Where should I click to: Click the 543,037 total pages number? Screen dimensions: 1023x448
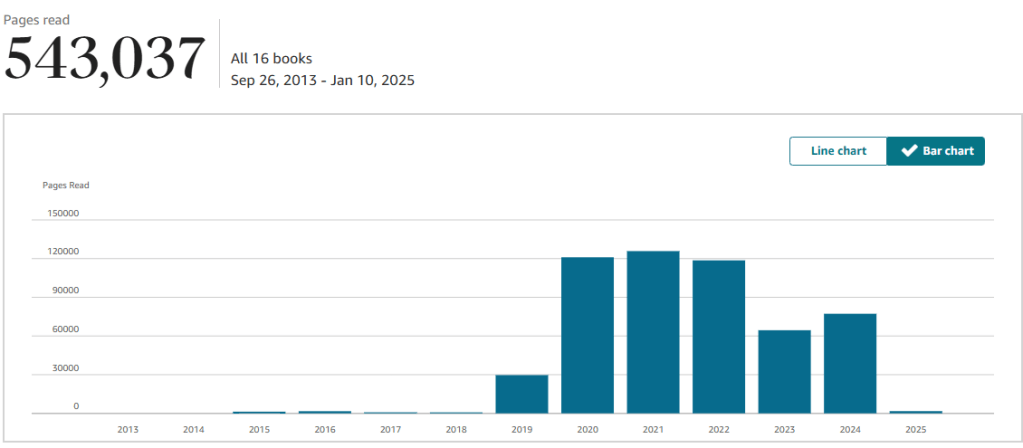click(x=105, y=60)
